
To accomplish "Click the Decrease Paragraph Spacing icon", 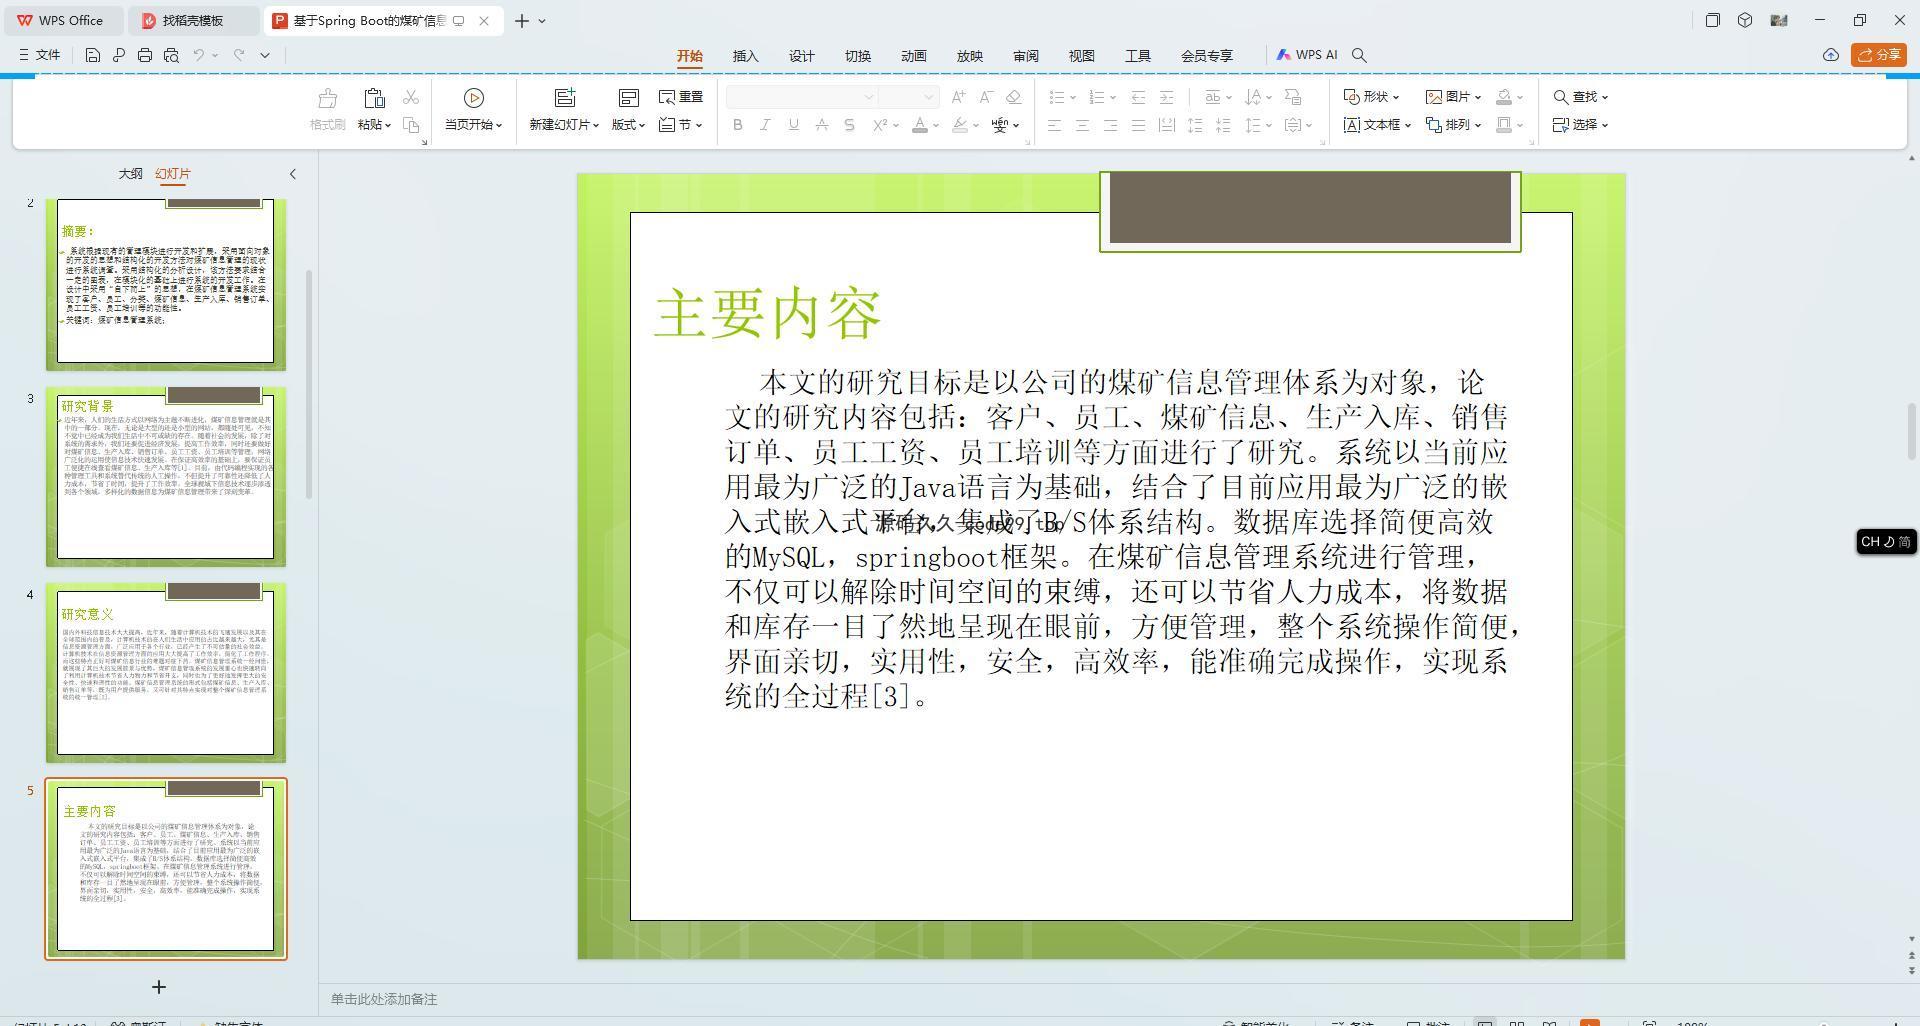I will 1223,125.
